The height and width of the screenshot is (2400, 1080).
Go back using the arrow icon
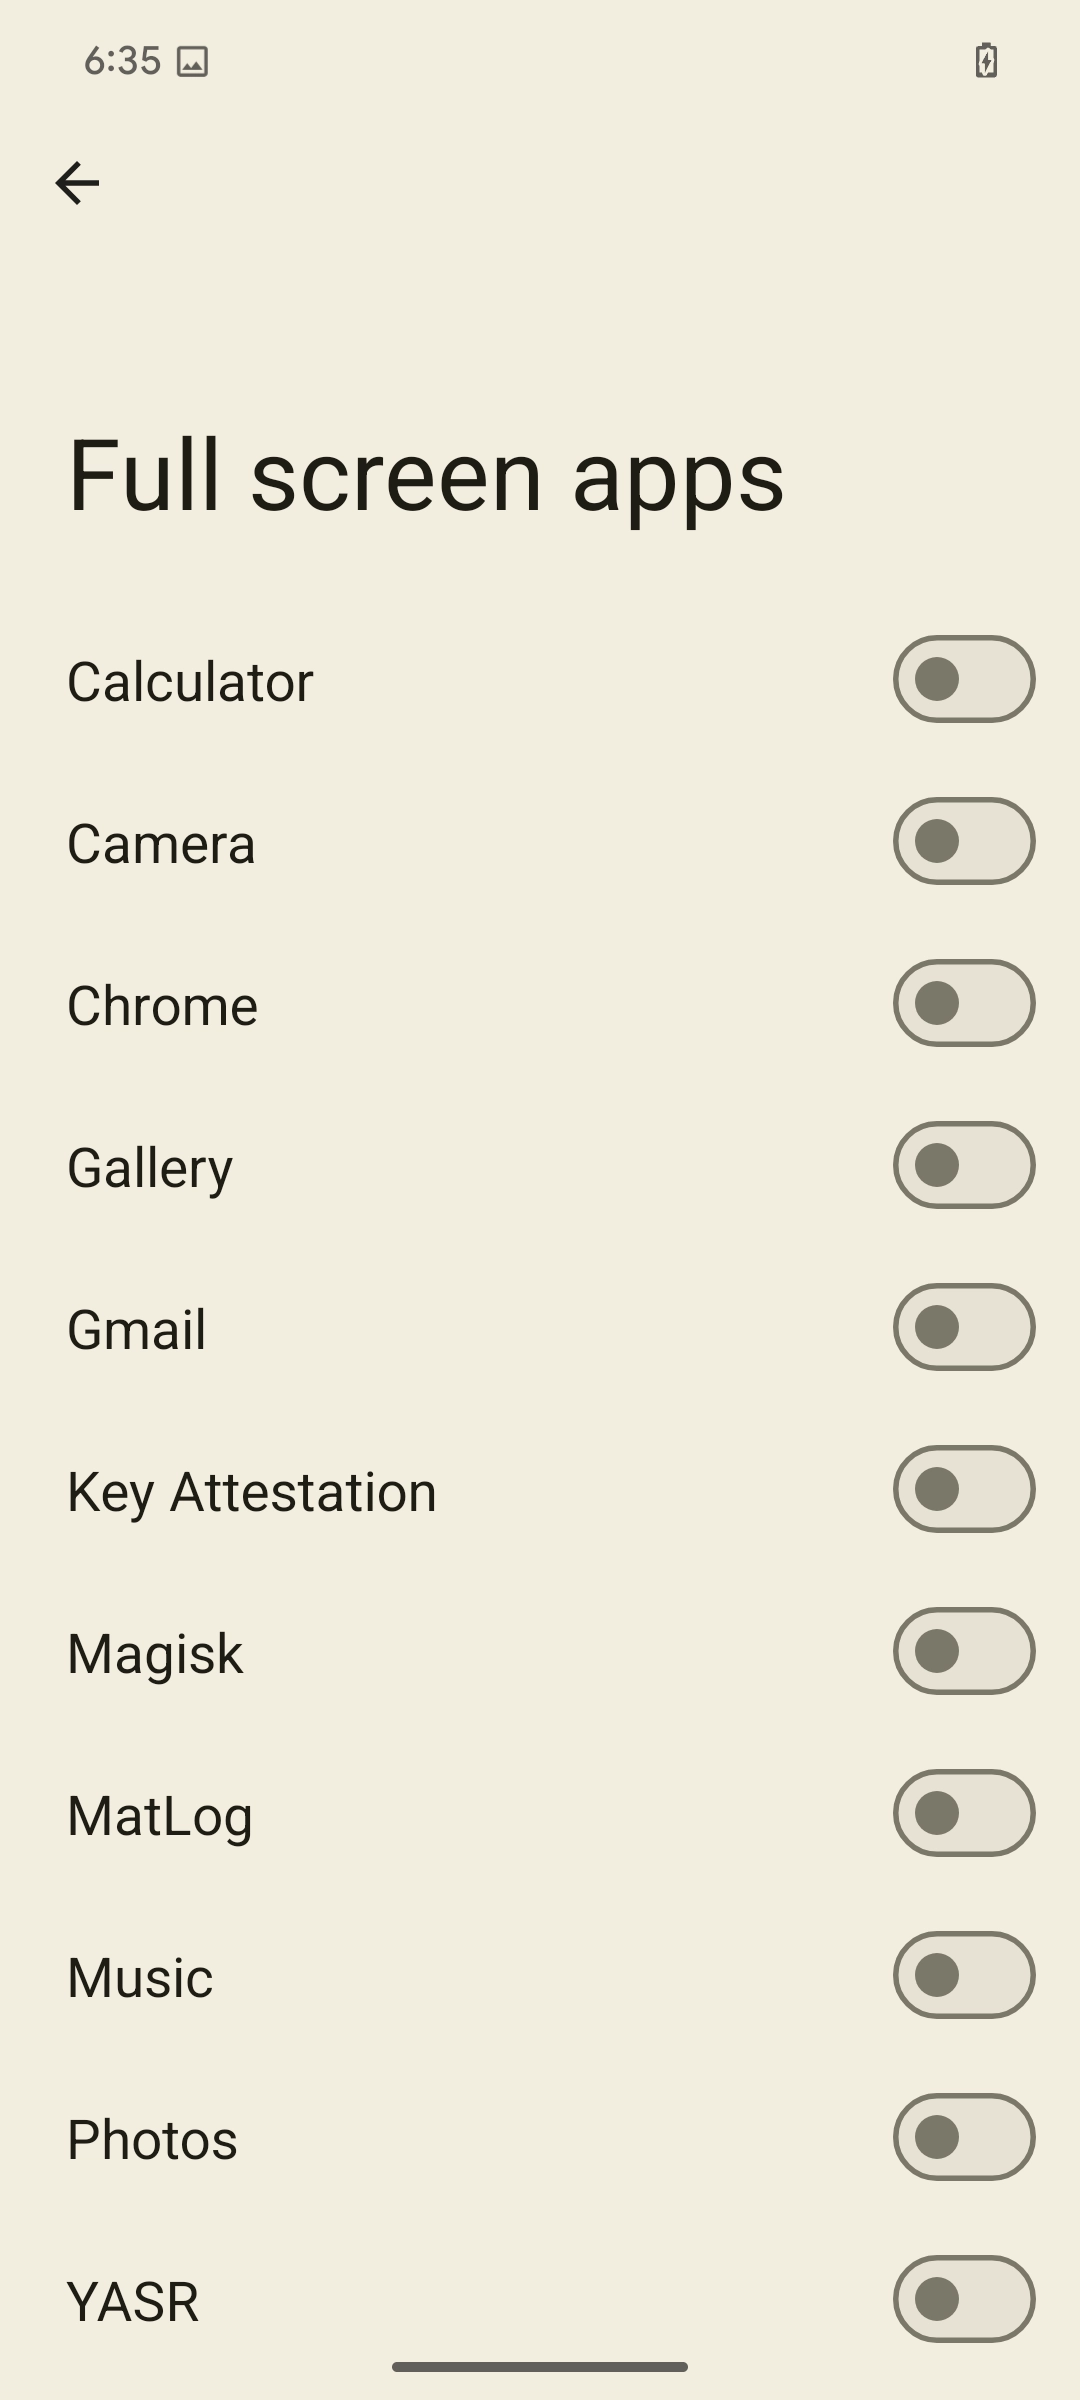tap(77, 184)
